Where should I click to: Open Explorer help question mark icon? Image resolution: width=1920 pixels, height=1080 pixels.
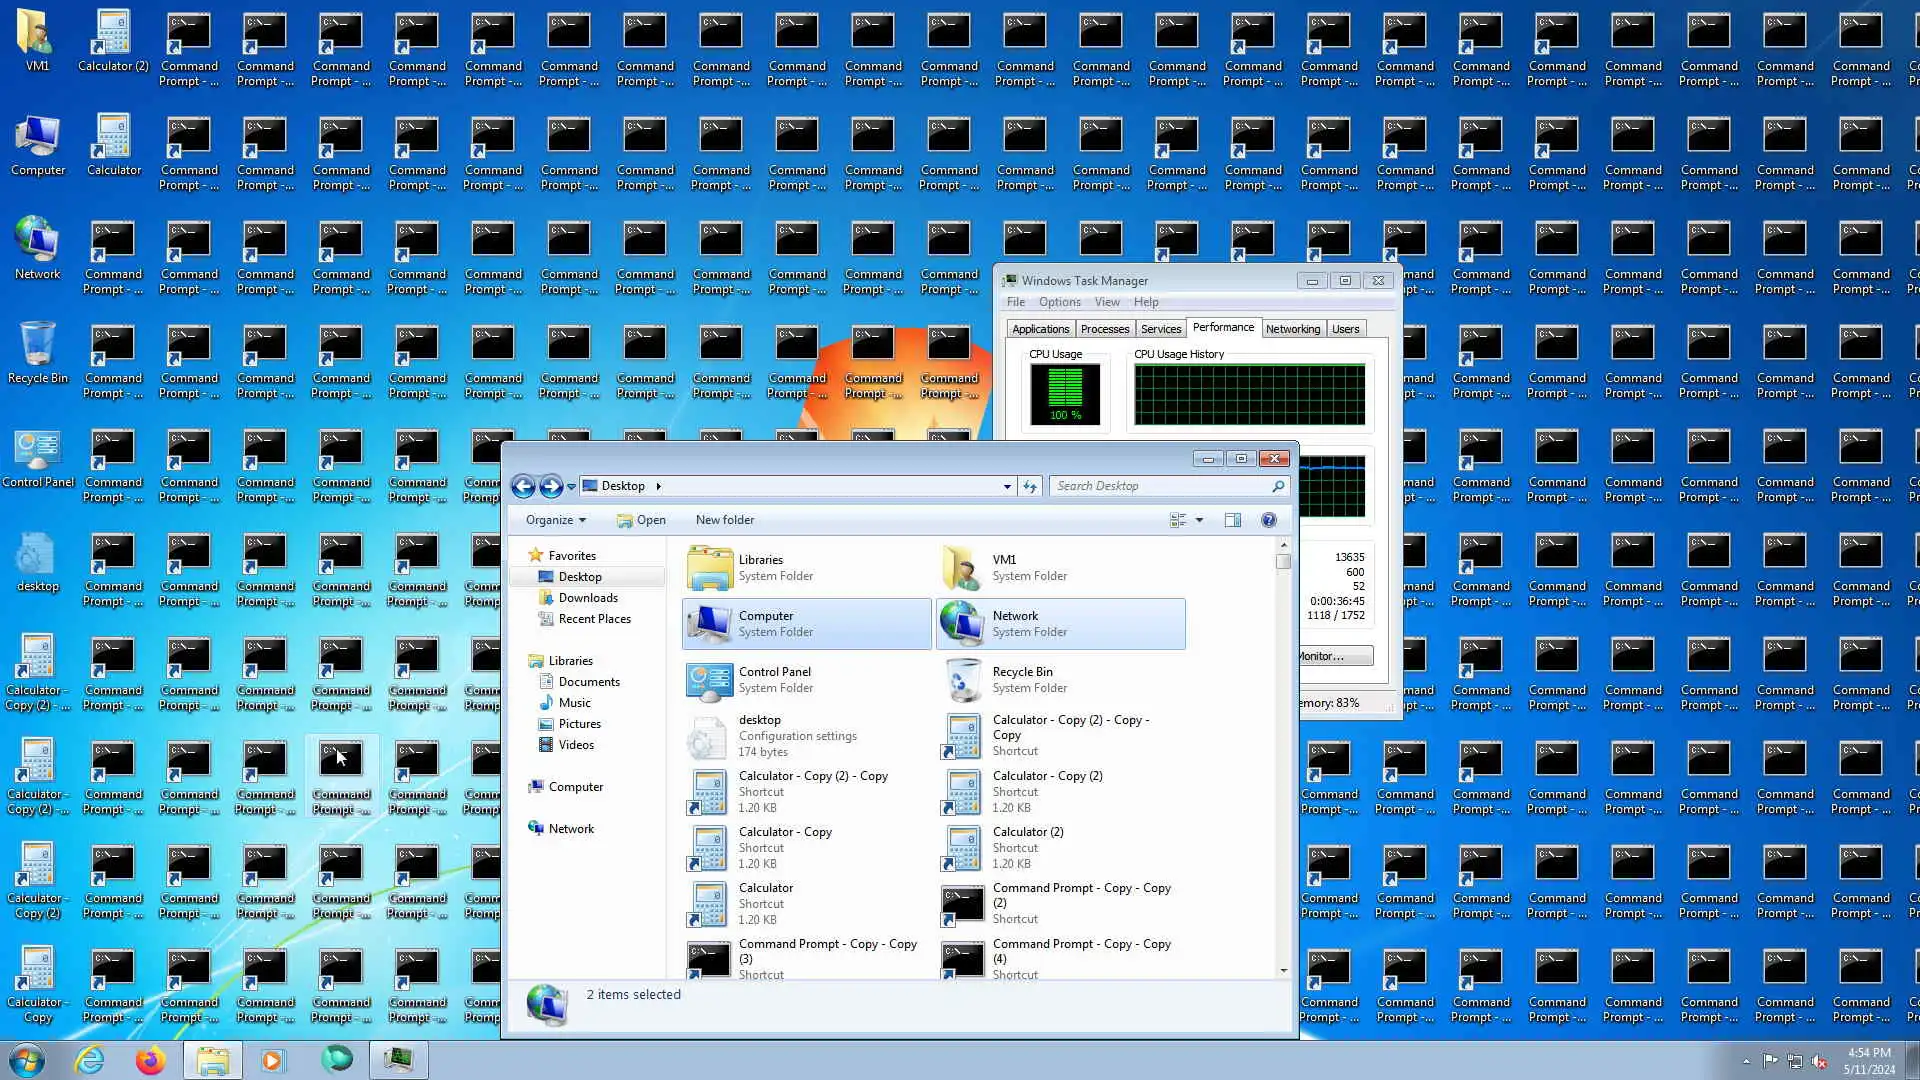pos(1269,520)
